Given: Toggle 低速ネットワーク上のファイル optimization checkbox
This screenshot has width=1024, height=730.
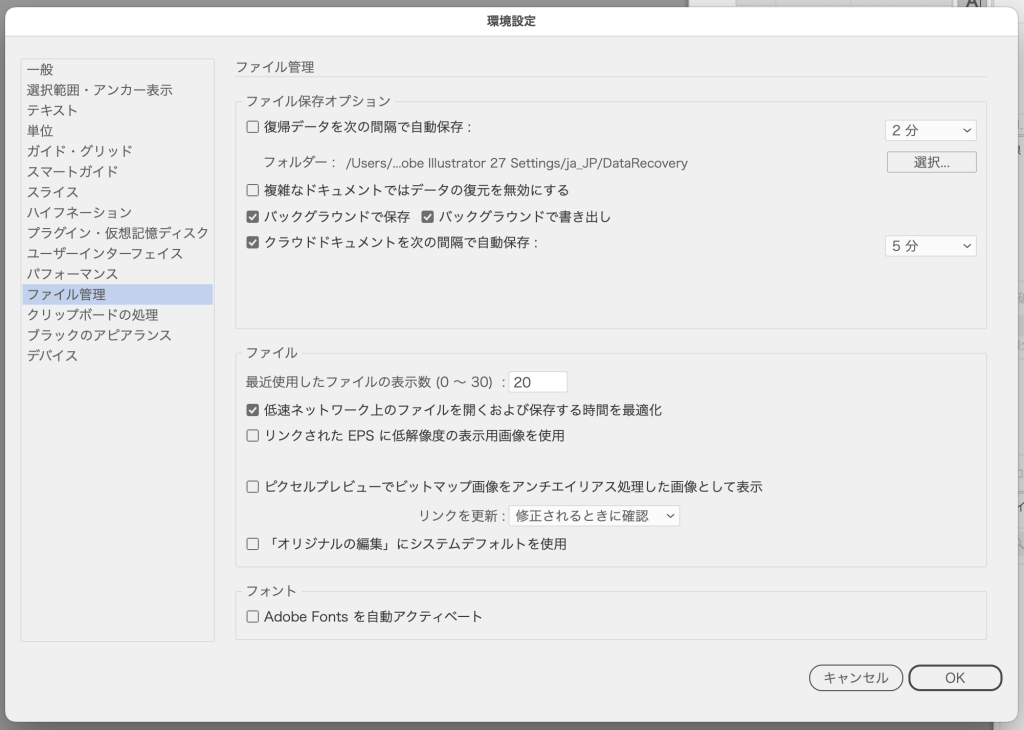Looking at the screenshot, I should click(x=253, y=410).
